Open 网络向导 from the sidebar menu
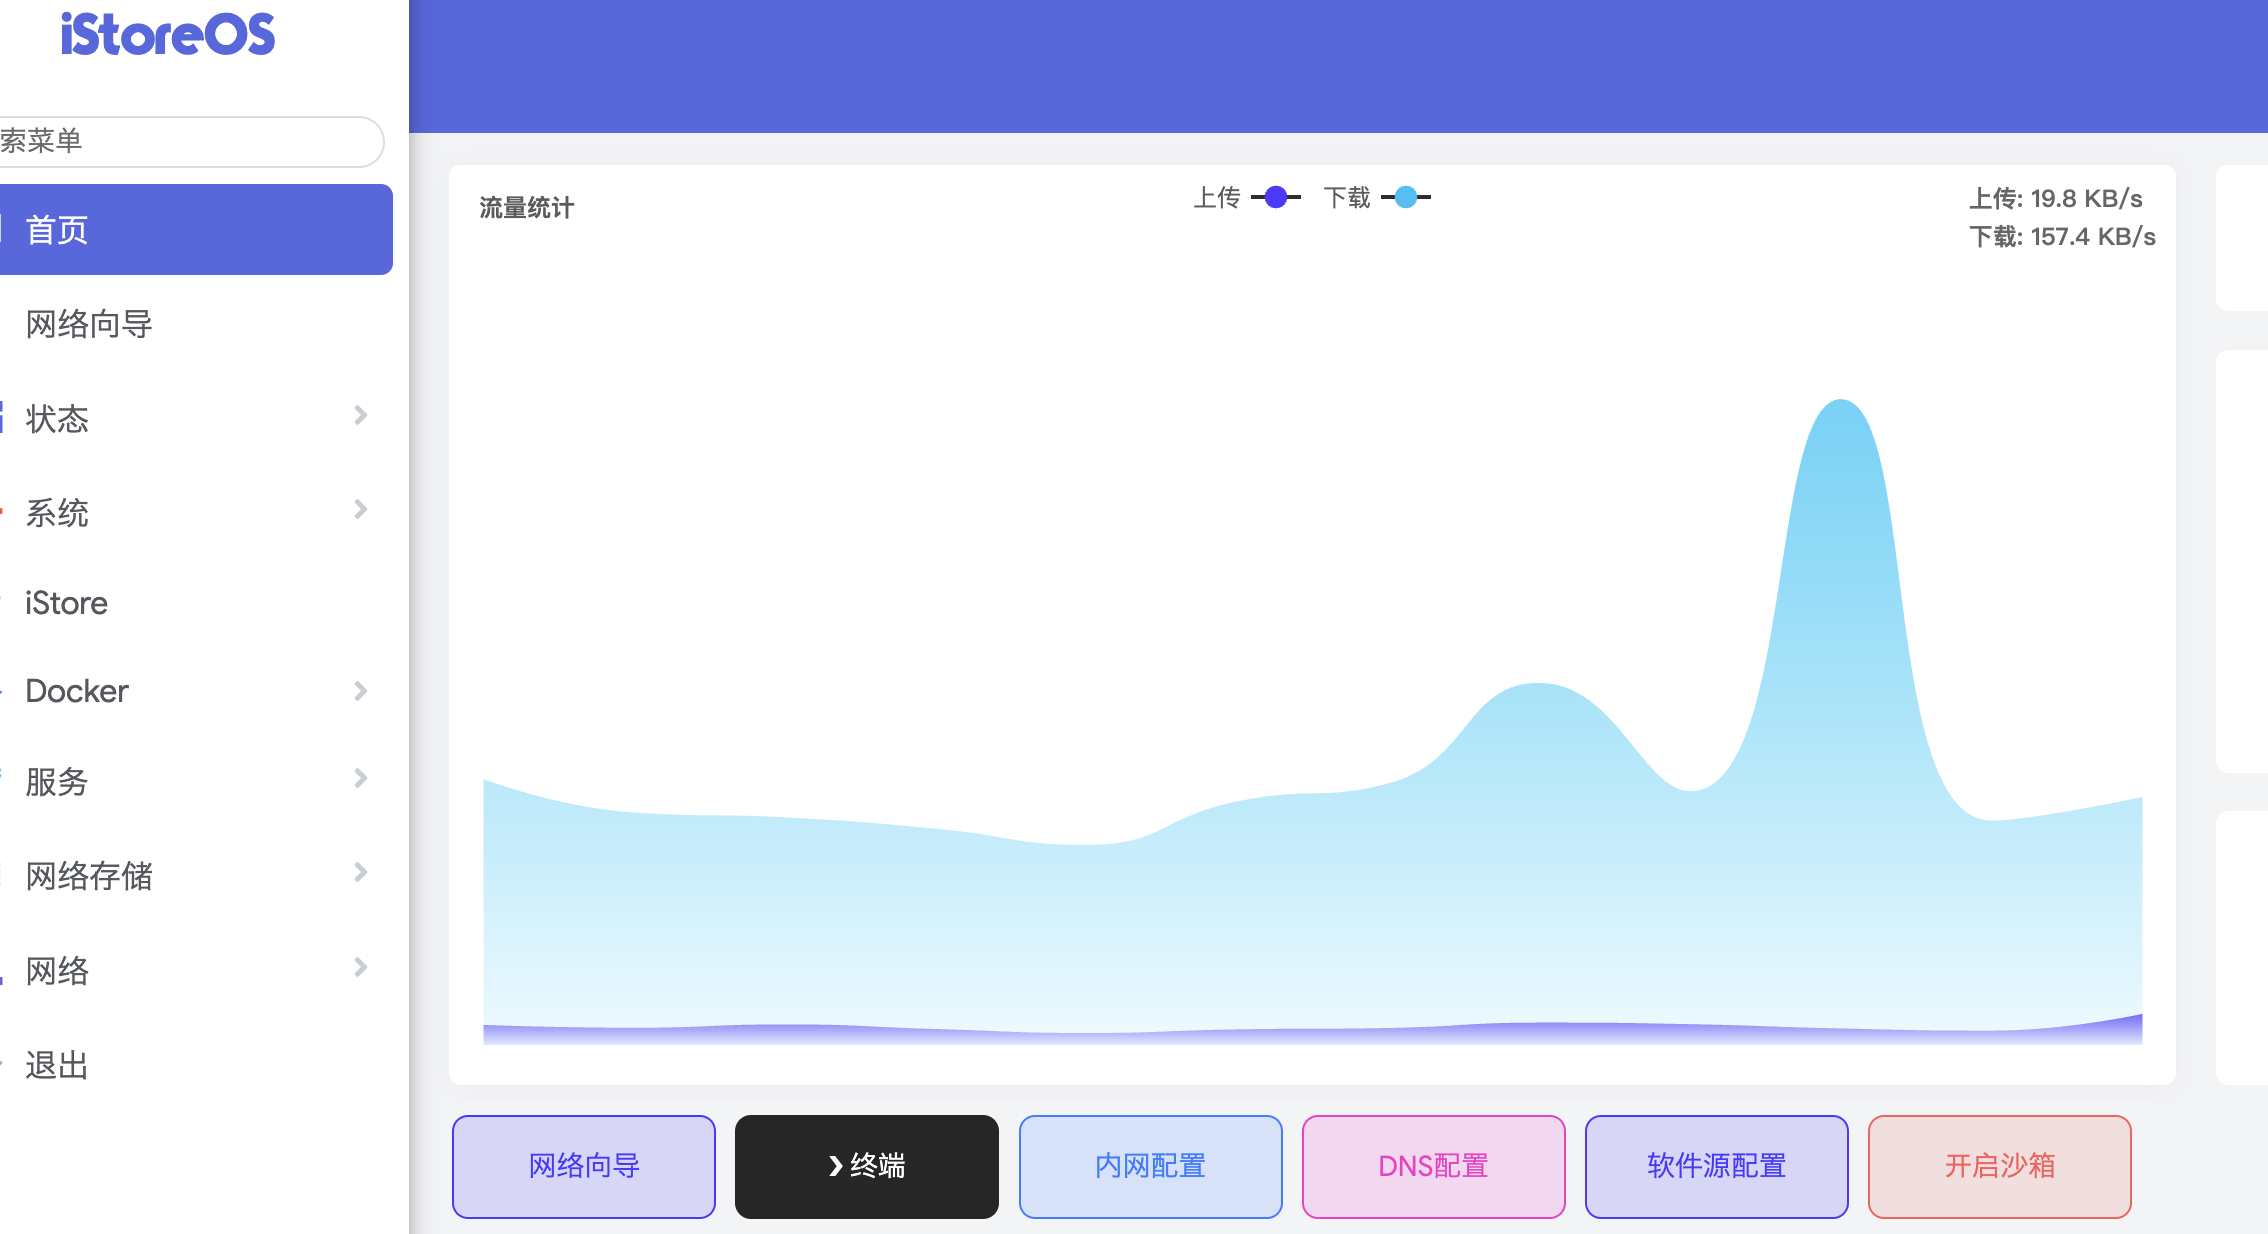The height and width of the screenshot is (1234, 2268). pyautogui.click(x=90, y=324)
